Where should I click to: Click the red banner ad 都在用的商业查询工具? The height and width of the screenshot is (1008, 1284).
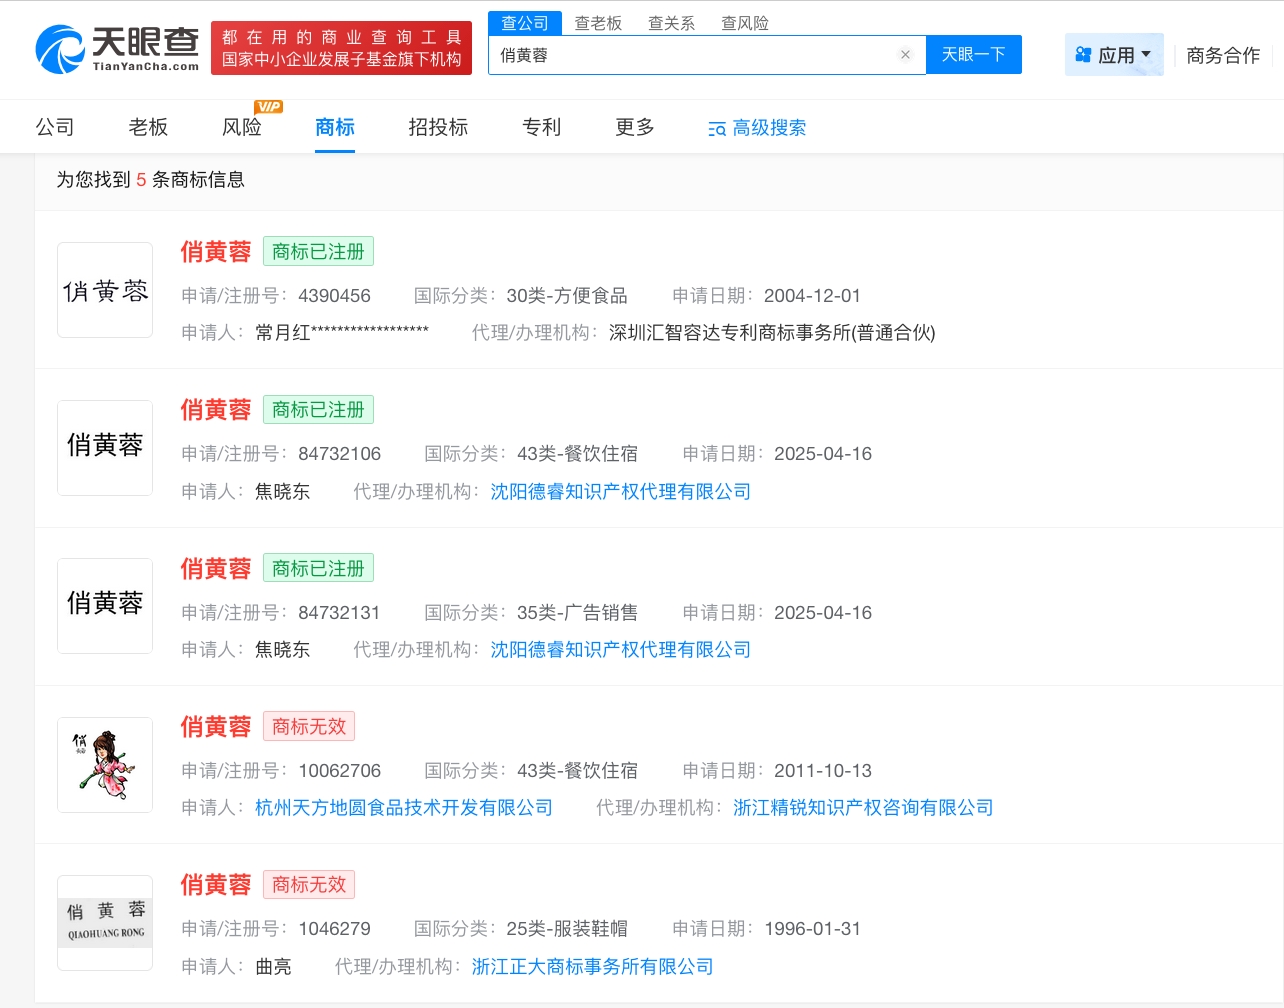(341, 48)
